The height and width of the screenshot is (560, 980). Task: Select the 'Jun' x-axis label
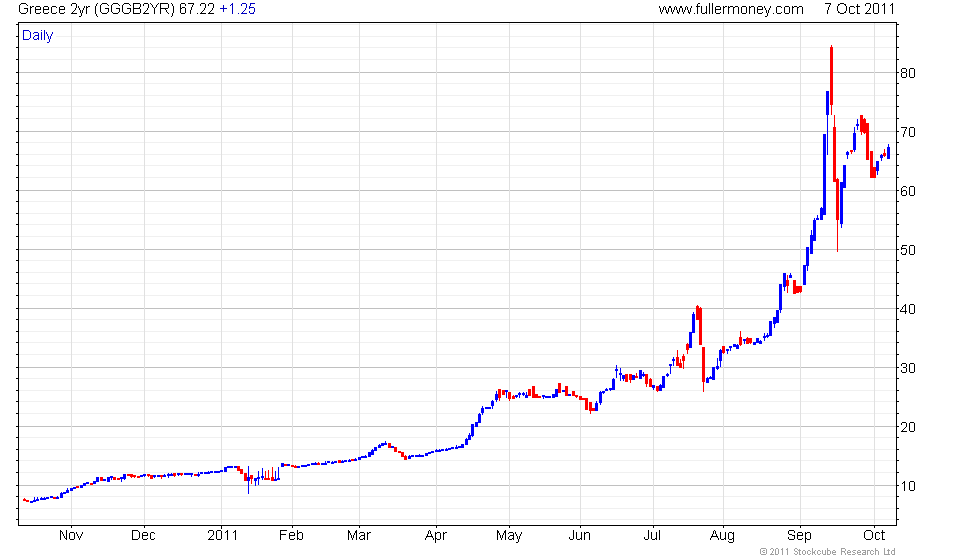[x=579, y=536]
